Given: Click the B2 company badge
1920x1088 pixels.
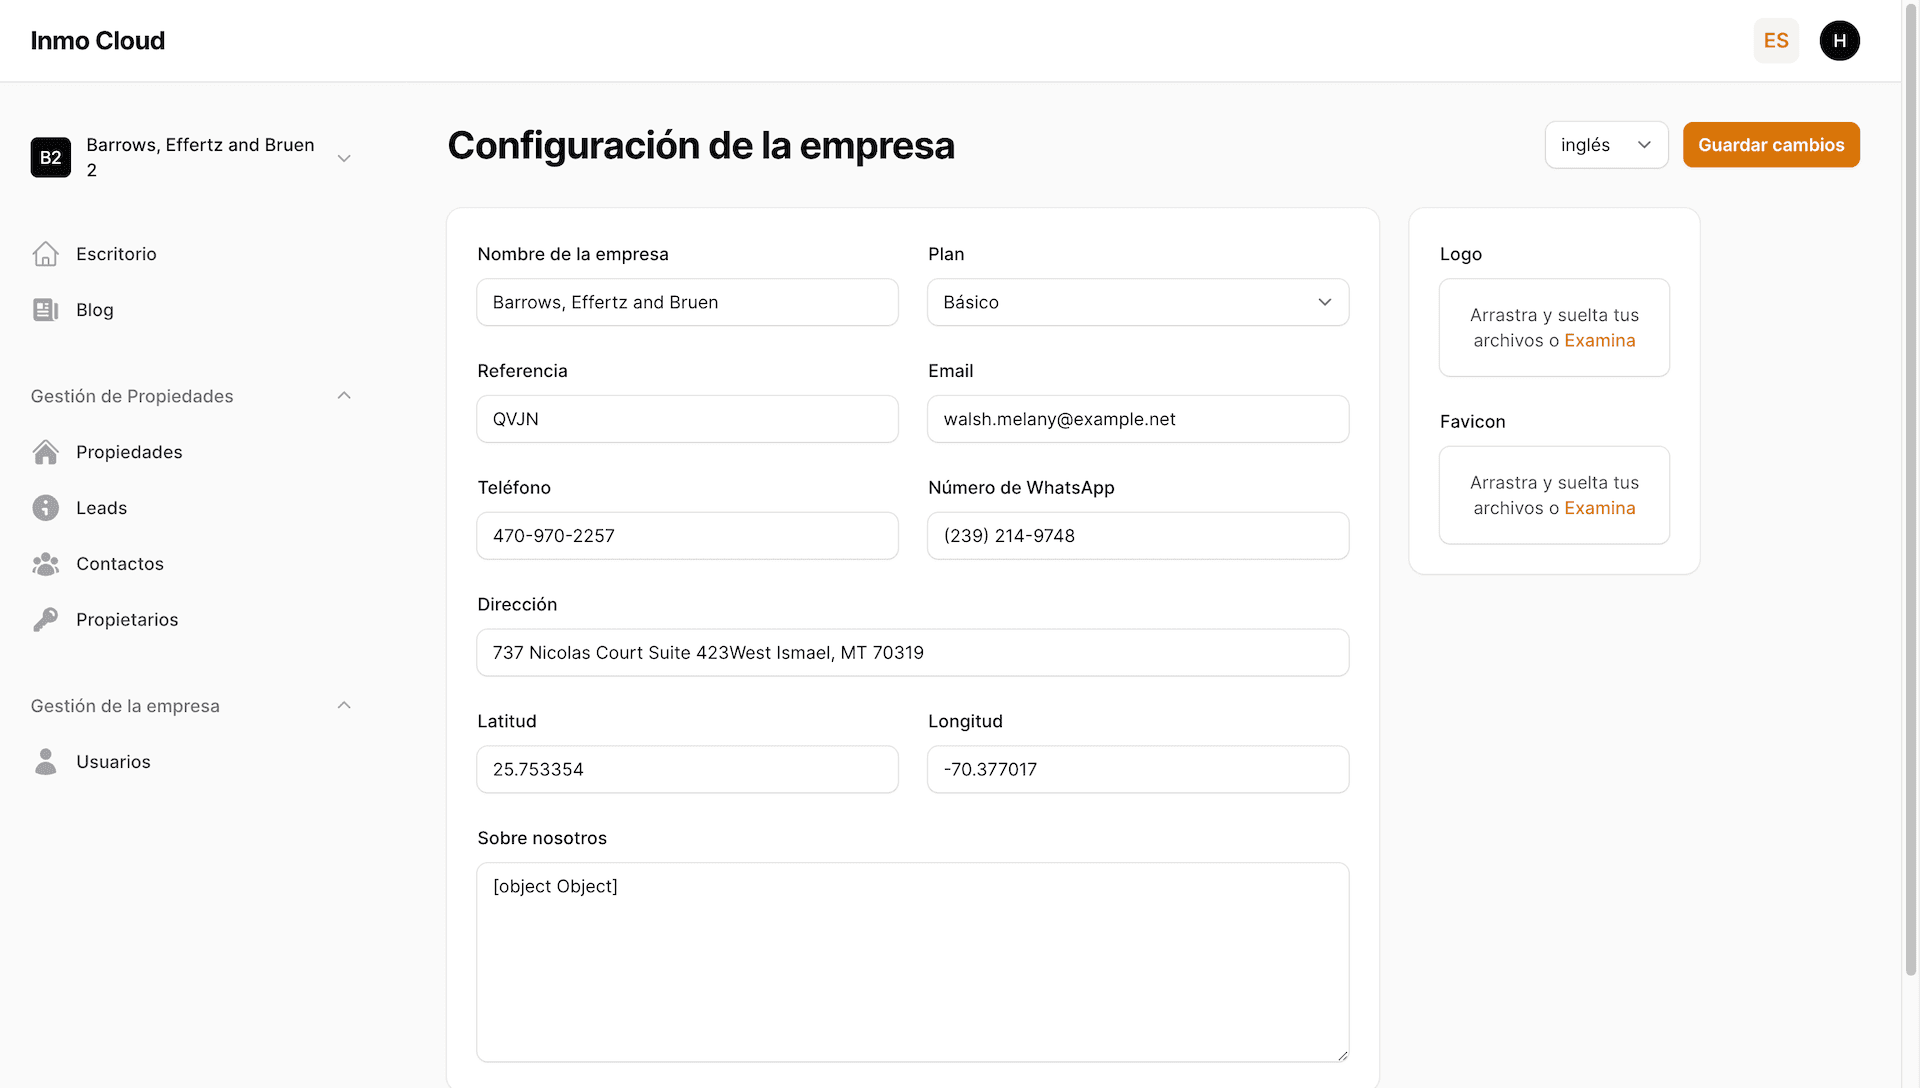Looking at the screenshot, I should tap(51, 158).
